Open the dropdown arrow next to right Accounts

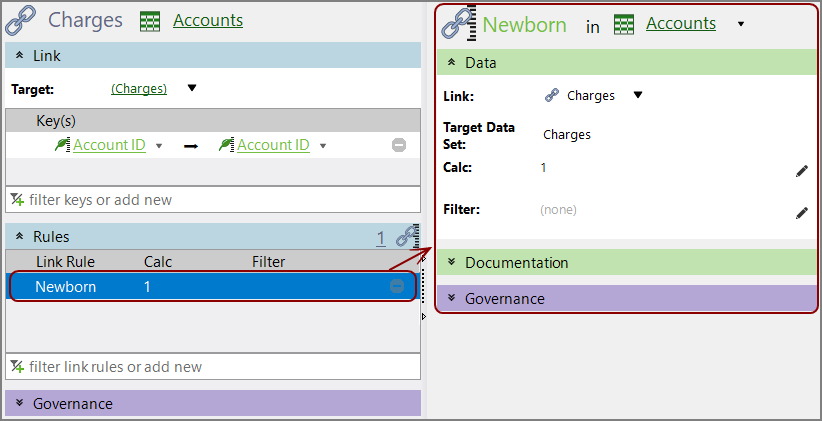[741, 24]
